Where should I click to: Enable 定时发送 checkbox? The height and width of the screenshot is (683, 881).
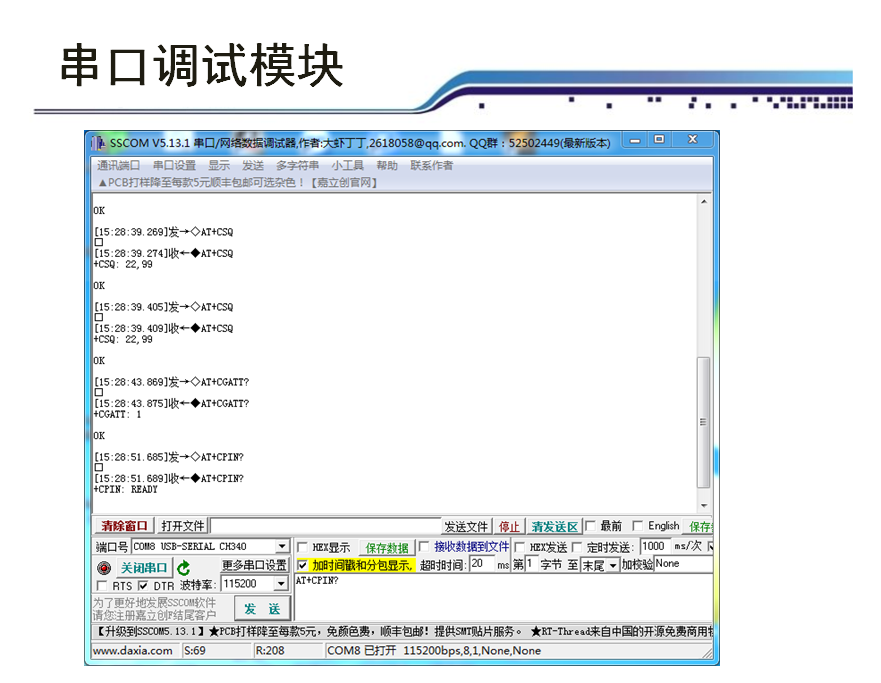pos(577,547)
